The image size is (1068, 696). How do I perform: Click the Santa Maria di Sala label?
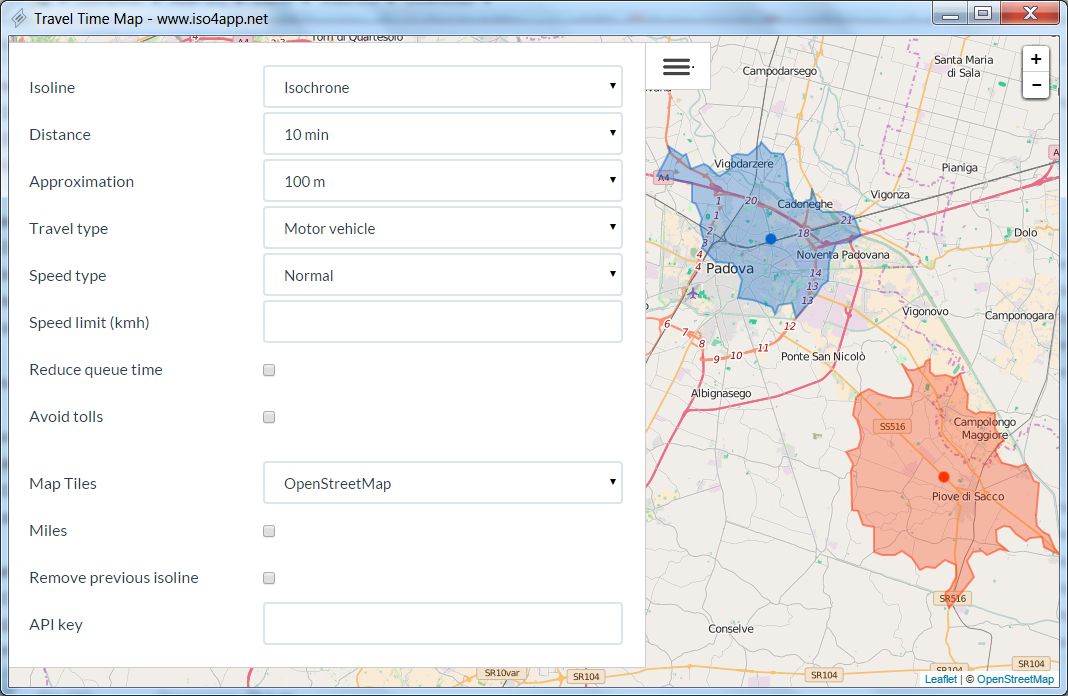coord(963,66)
